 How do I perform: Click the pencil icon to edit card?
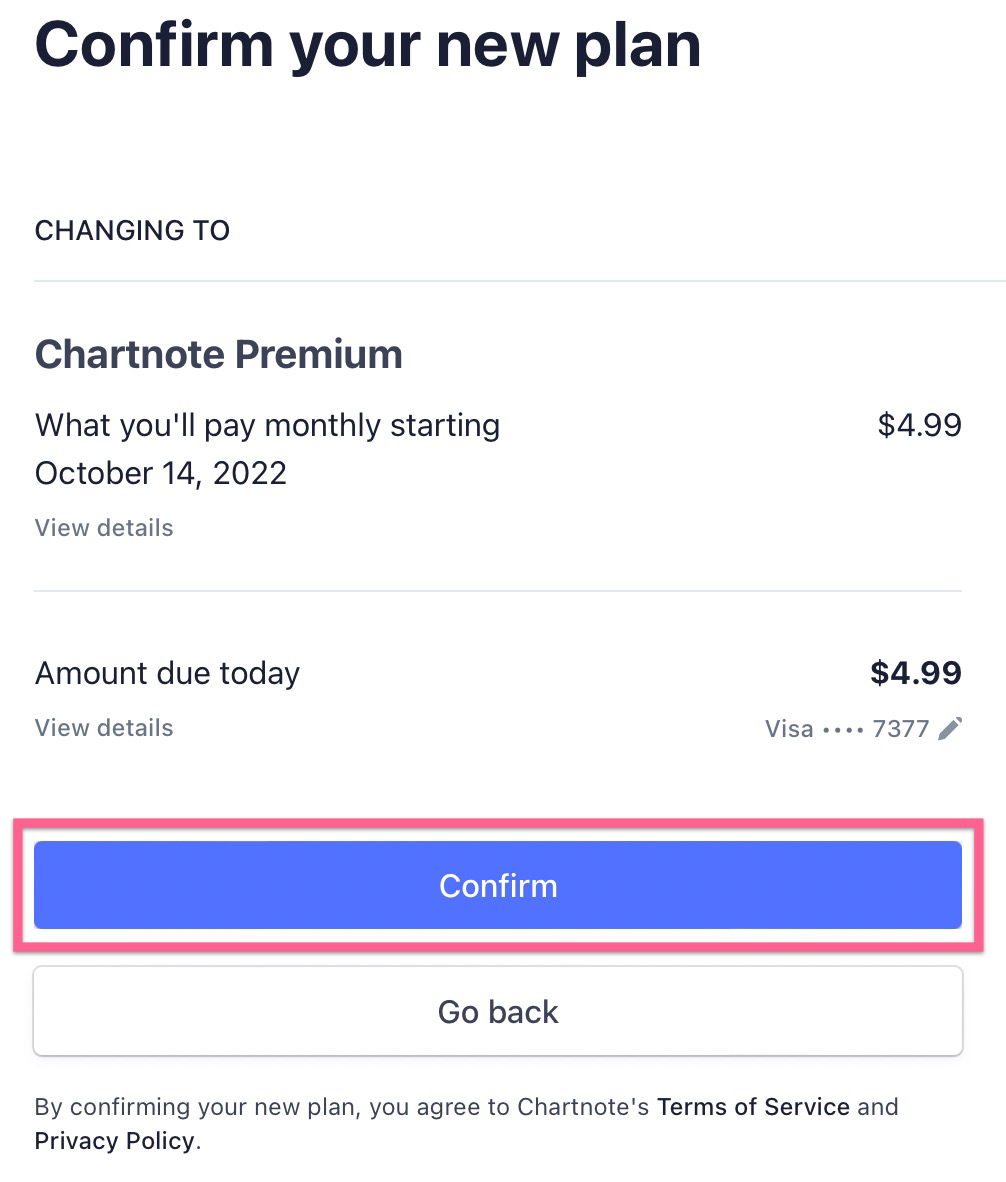point(949,728)
